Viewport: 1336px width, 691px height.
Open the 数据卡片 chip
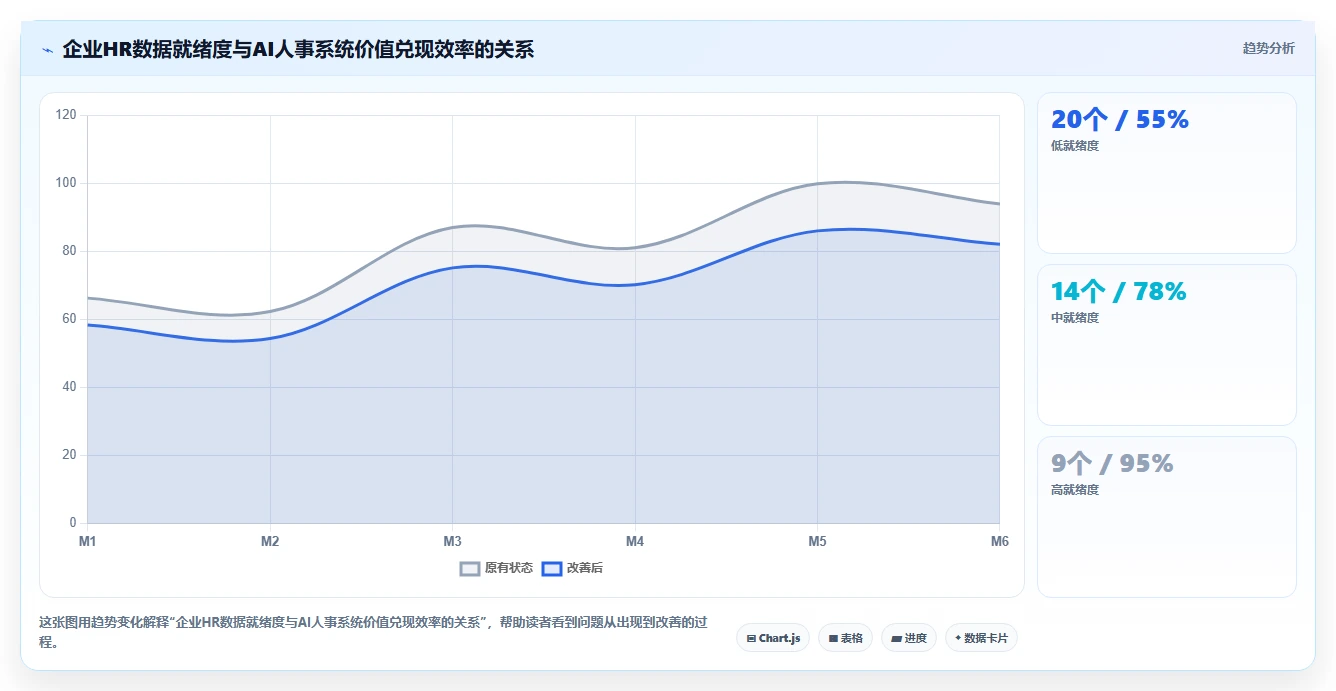tap(981, 638)
